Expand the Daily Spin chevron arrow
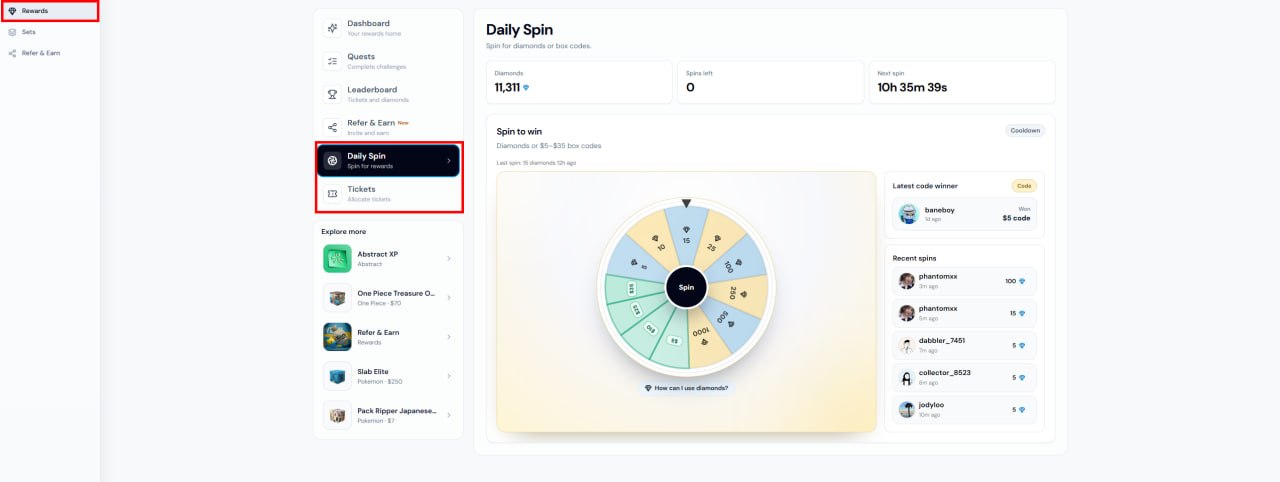 (448, 160)
